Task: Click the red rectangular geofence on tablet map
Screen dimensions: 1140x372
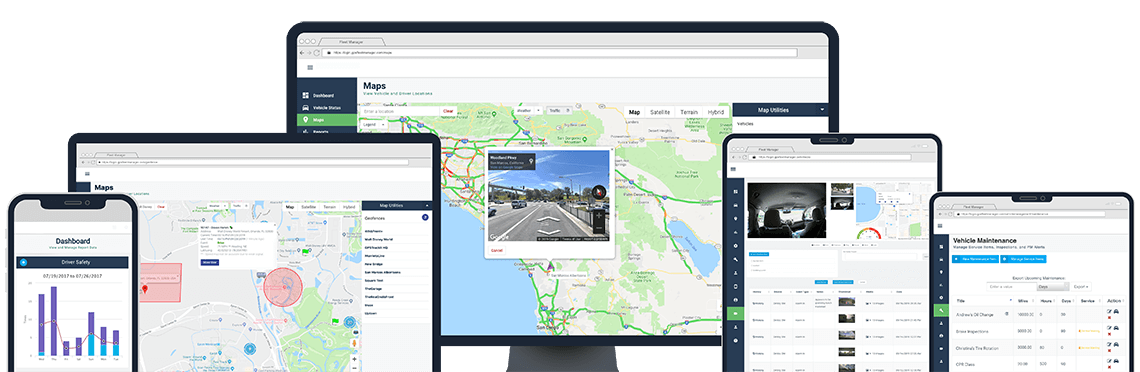Action: pos(161,283)
